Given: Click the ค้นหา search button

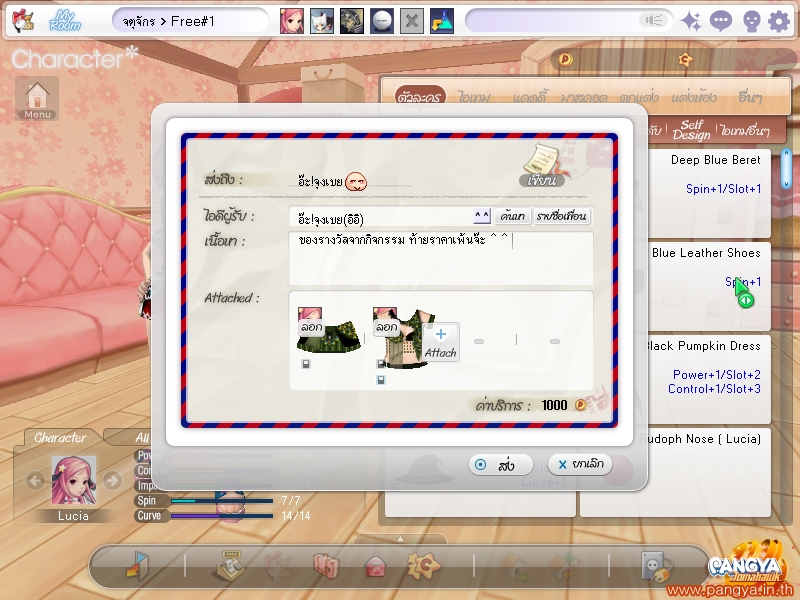Looking at the screenshot, I should [513, 216].
